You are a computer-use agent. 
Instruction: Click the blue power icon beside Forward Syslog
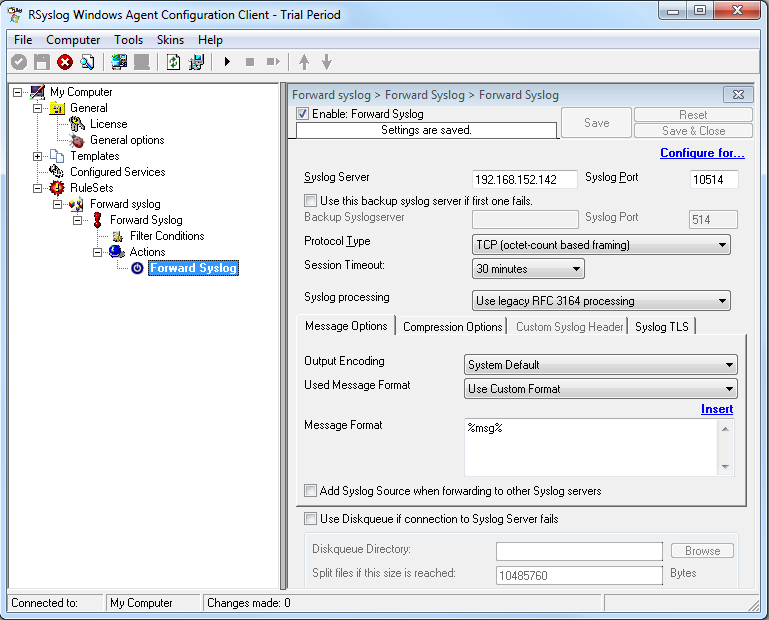(x=137, y=268)
